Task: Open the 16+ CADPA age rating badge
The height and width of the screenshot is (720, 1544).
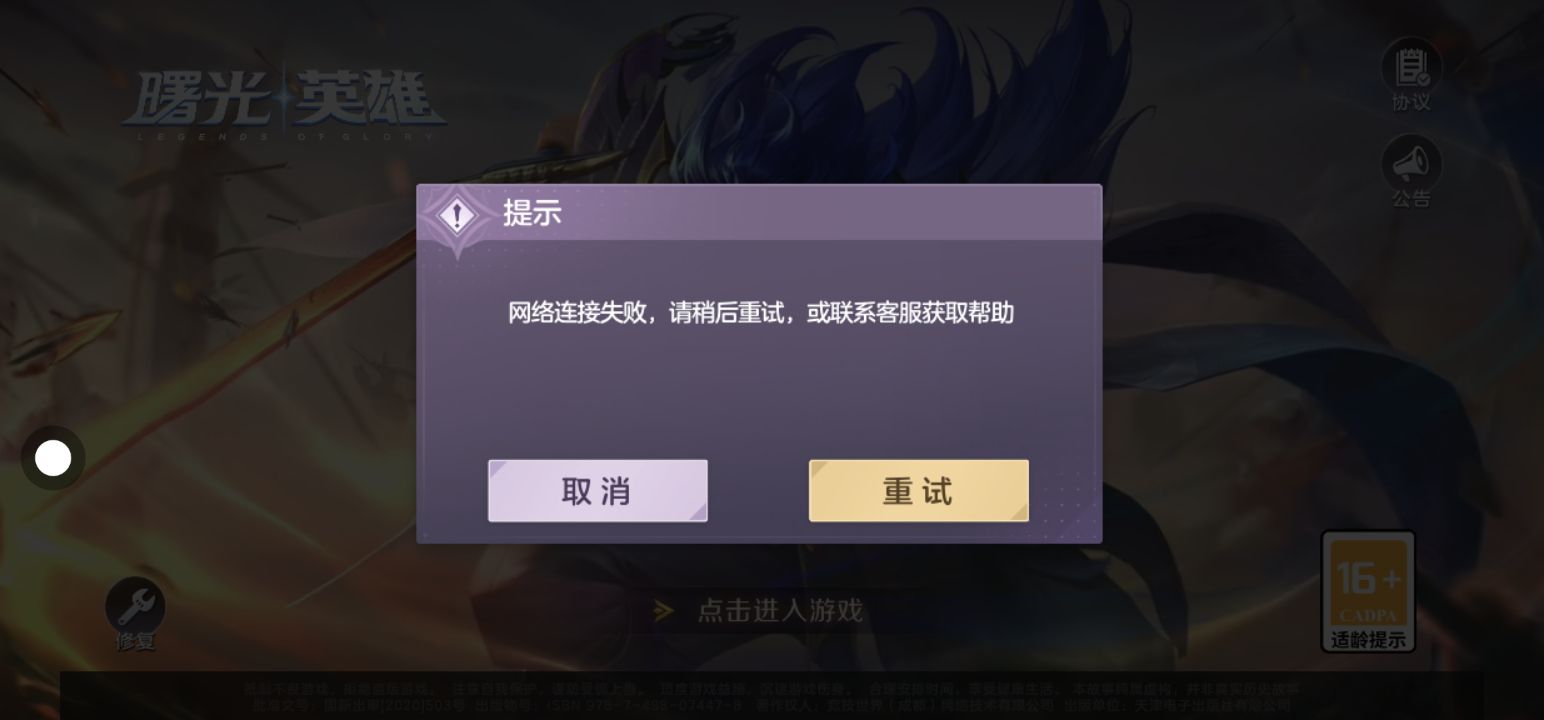Action: (1368, 580)
